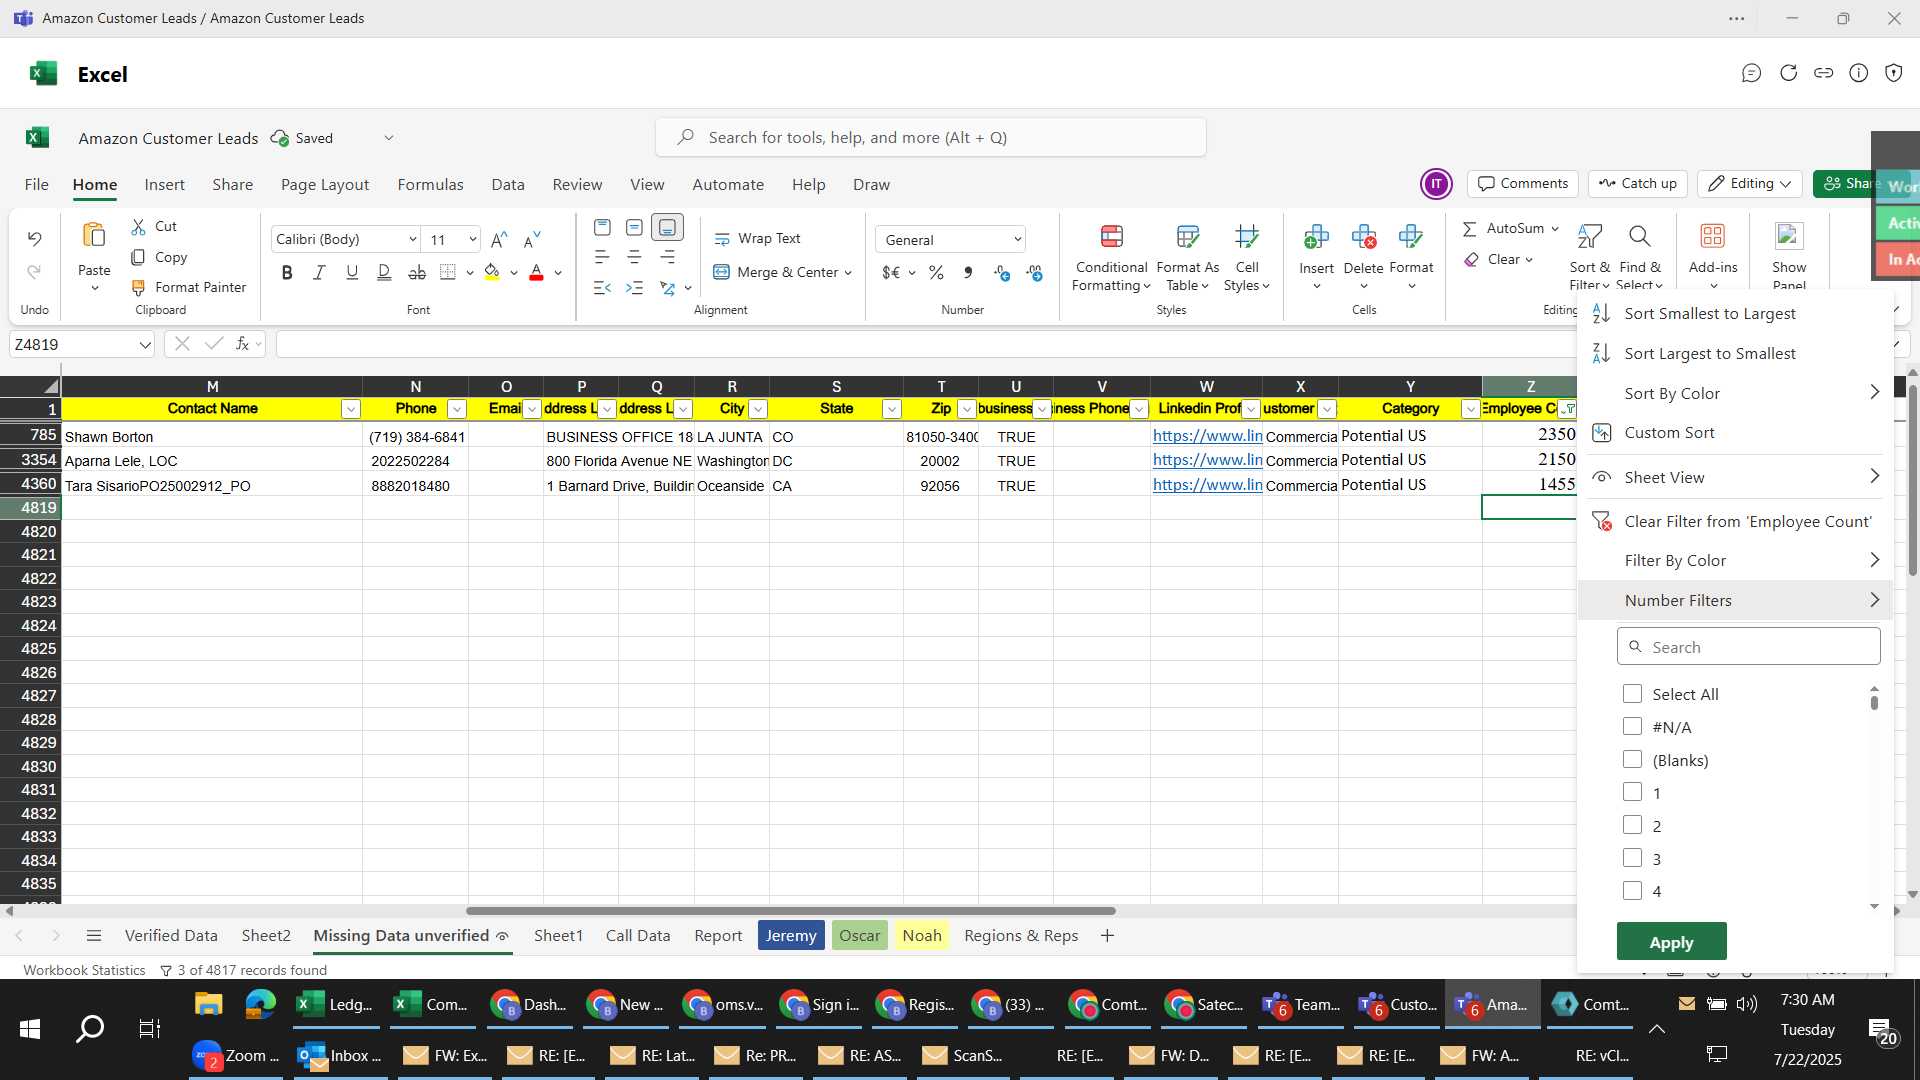Click the percent style icon
This screenshot has height=1080, width=1920.
[936, 272]
